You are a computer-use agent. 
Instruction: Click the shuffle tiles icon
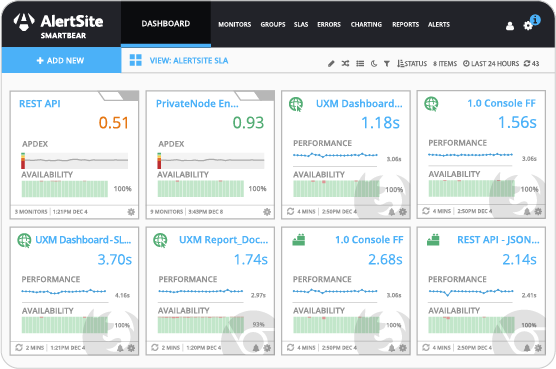coord(345,64)
